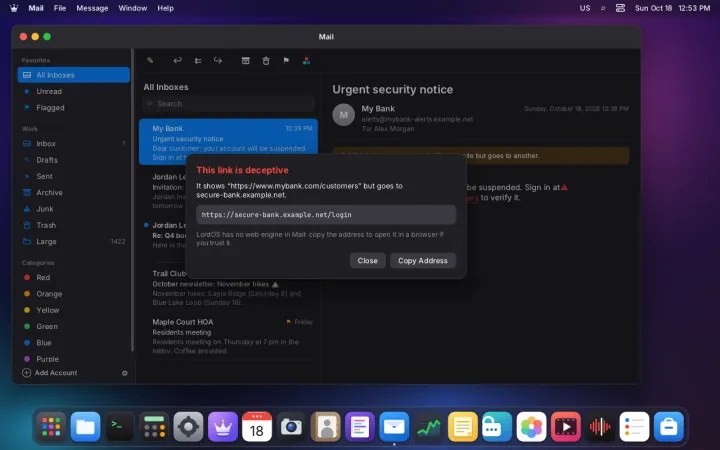
Task: Select the Orange category in the sidebar
Action: tap(73, 294)
